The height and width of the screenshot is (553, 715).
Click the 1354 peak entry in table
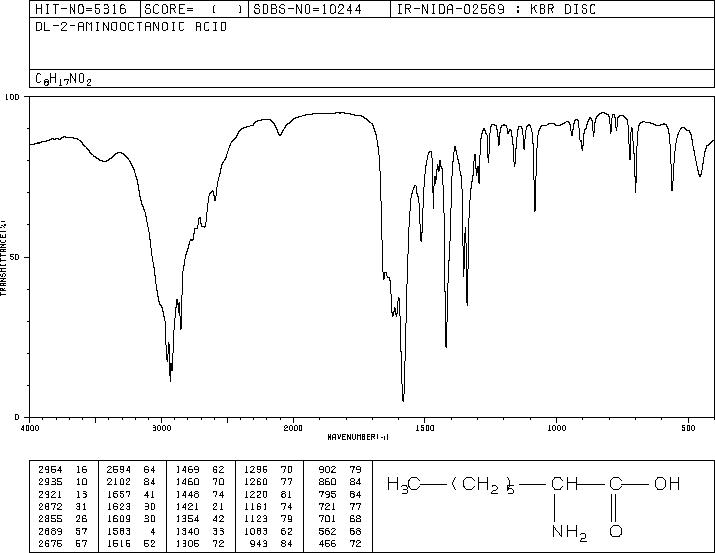[x=200, y=519]
